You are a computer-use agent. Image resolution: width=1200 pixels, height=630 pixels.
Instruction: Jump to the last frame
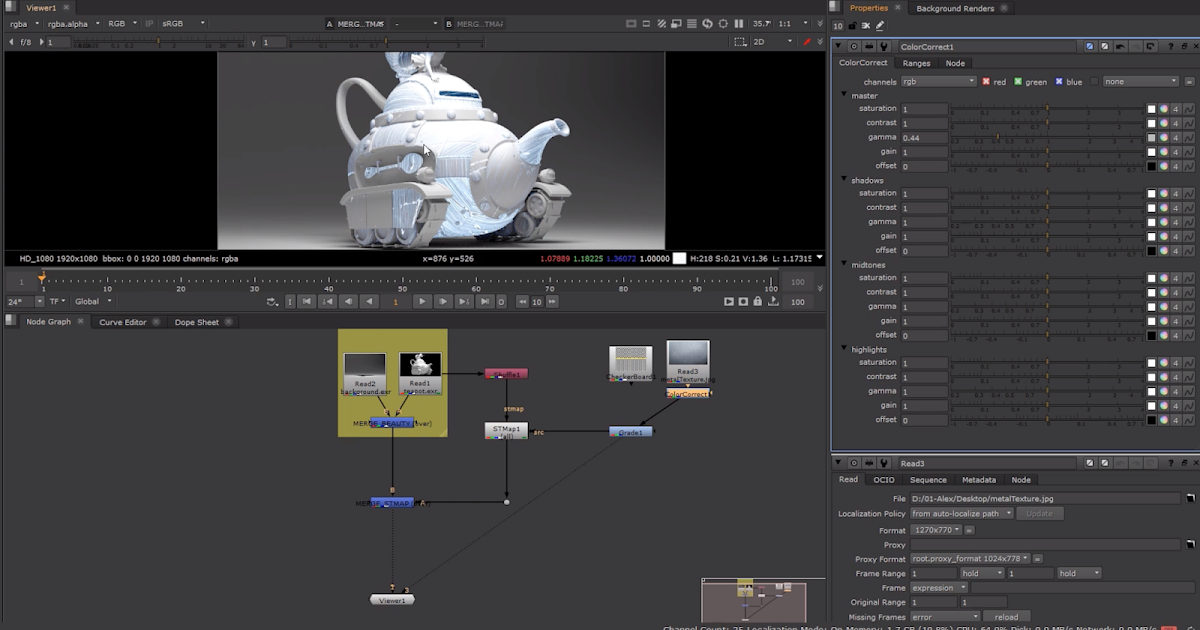tap(484, 301)
